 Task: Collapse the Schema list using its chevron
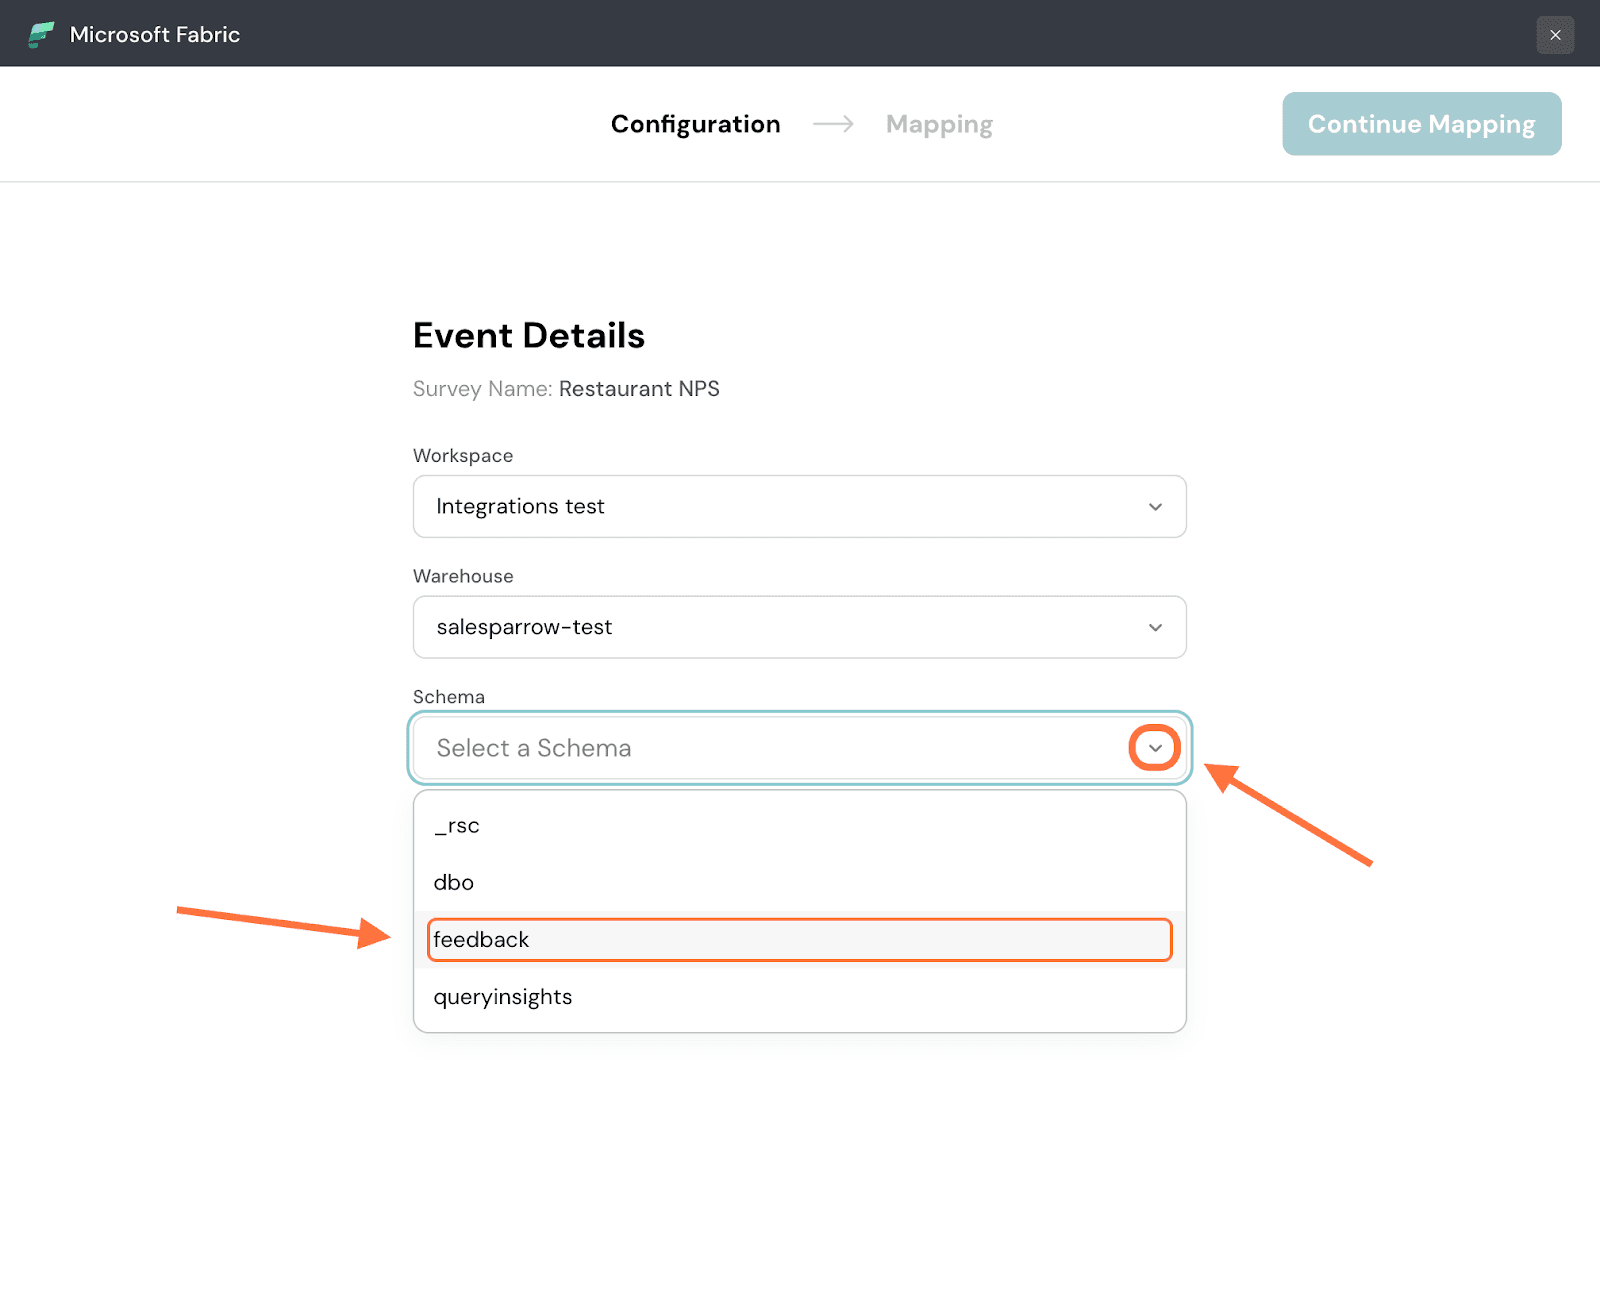coord(1155,748)
